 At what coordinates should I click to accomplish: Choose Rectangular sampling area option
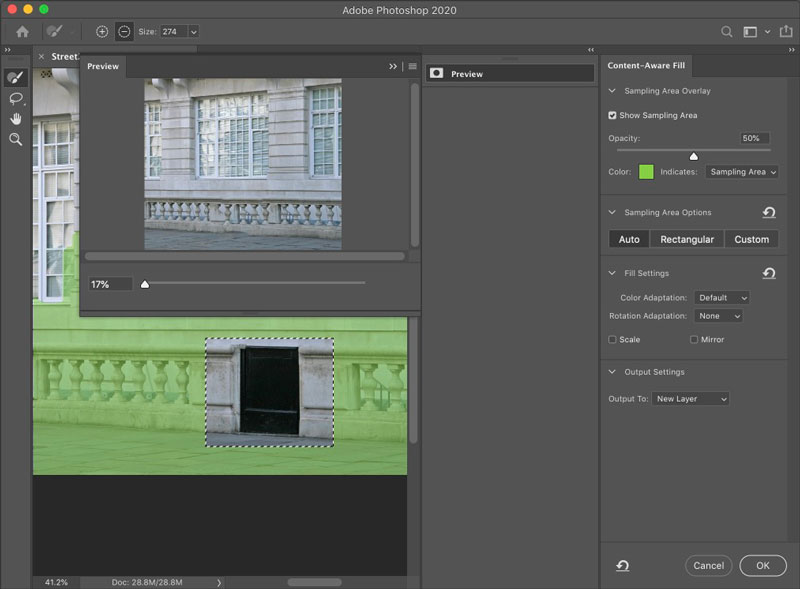[686, 239]
